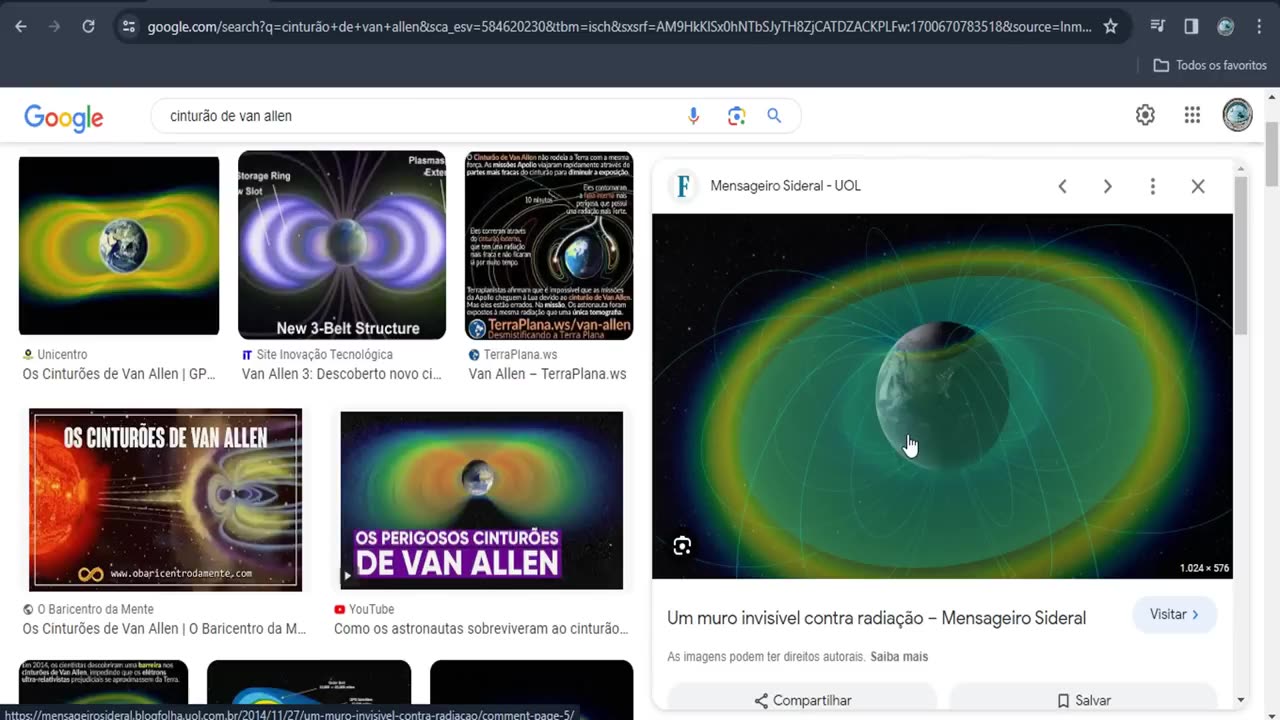Start voice search with microphone icon
This screenshot has height=720, width=1280.
693,116
